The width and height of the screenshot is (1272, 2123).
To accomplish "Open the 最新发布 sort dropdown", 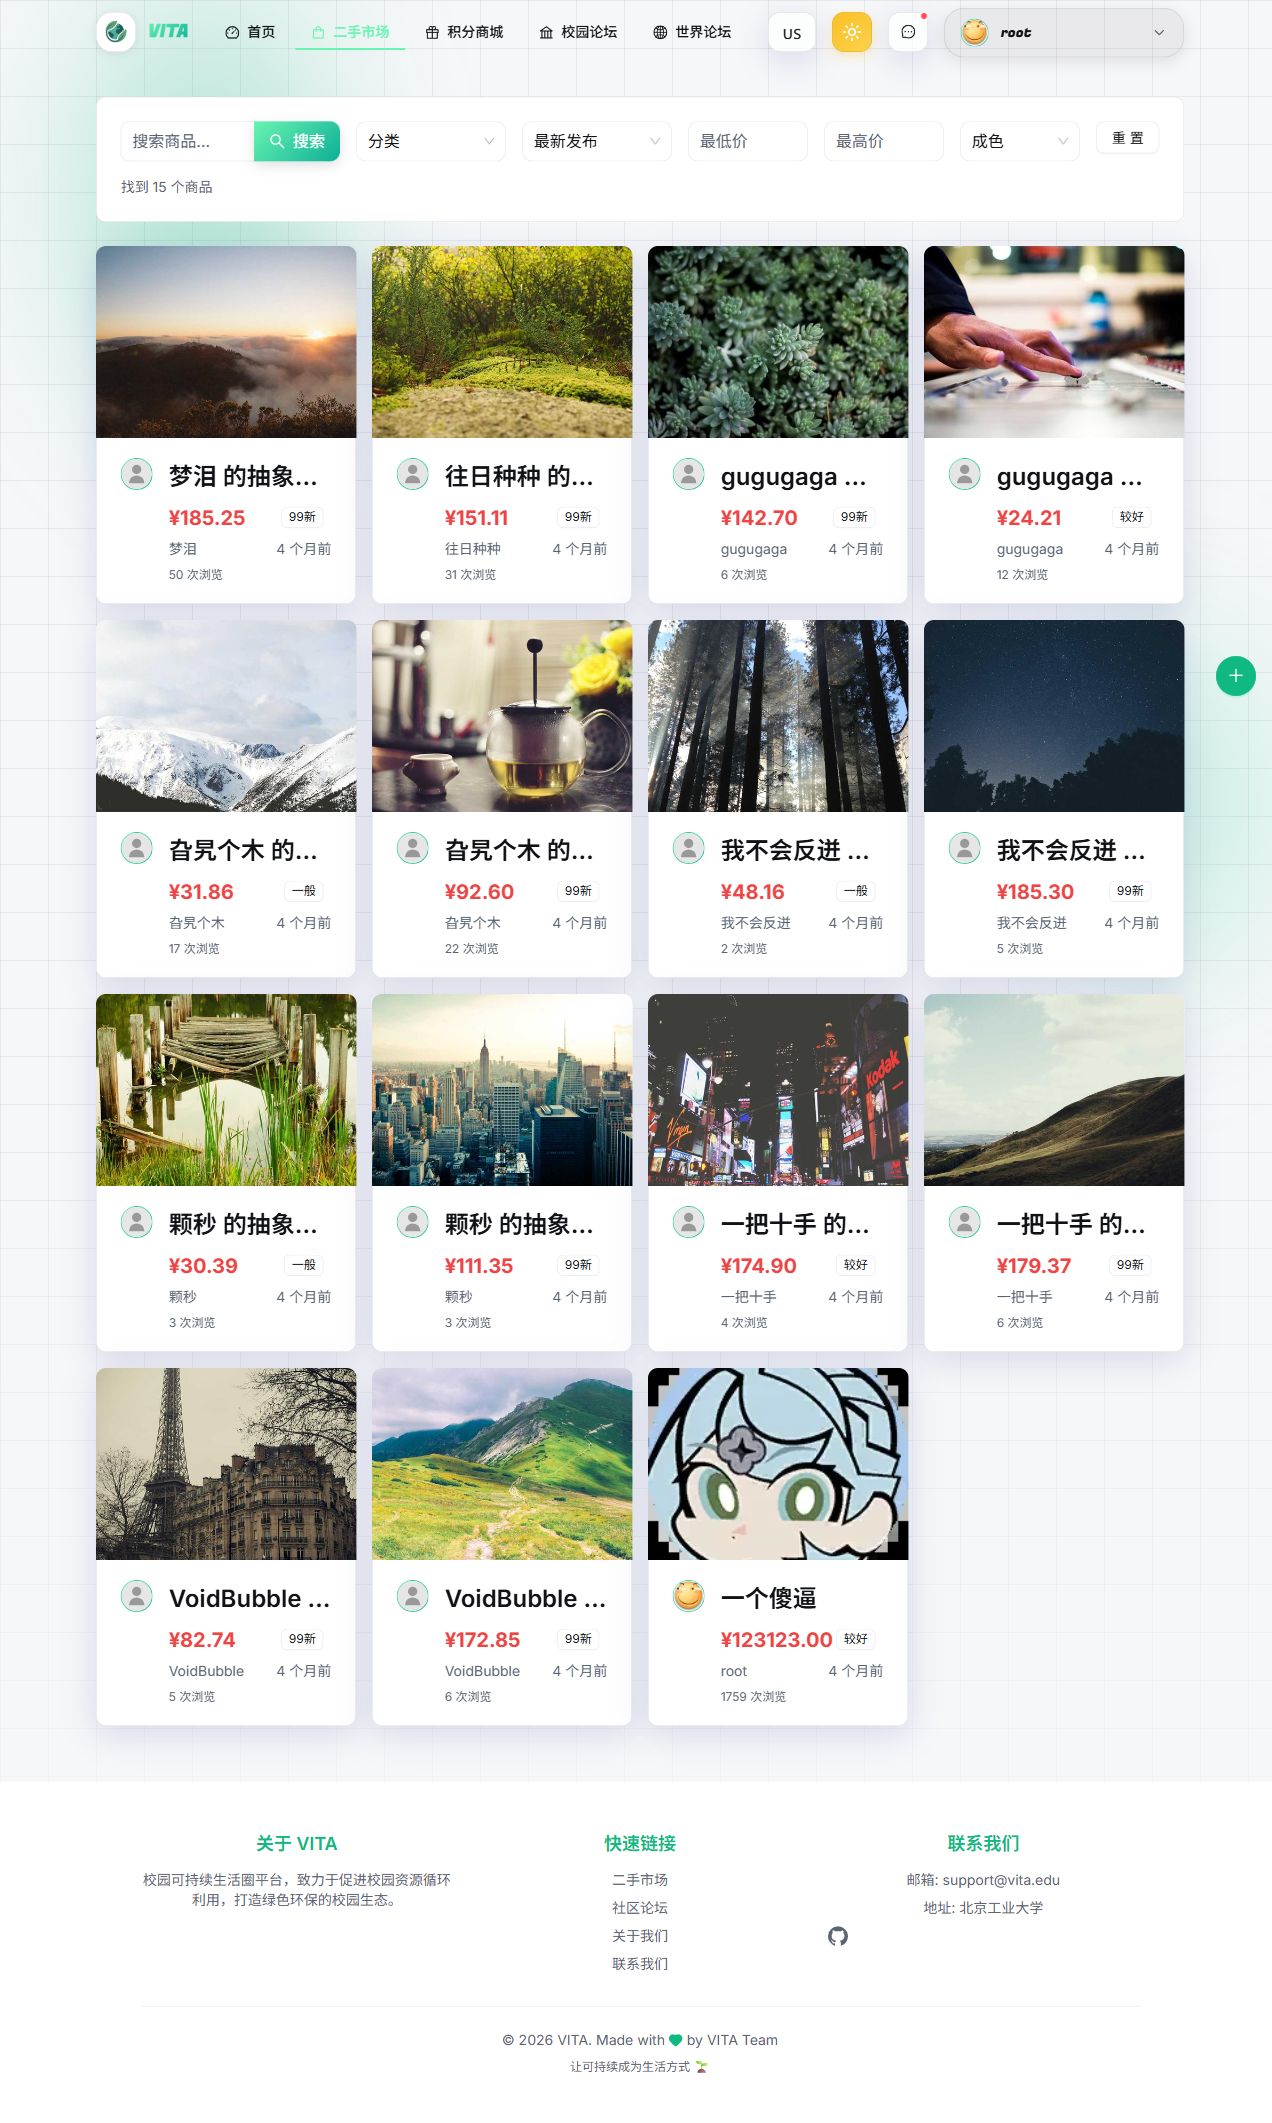I will pos(597,141).
